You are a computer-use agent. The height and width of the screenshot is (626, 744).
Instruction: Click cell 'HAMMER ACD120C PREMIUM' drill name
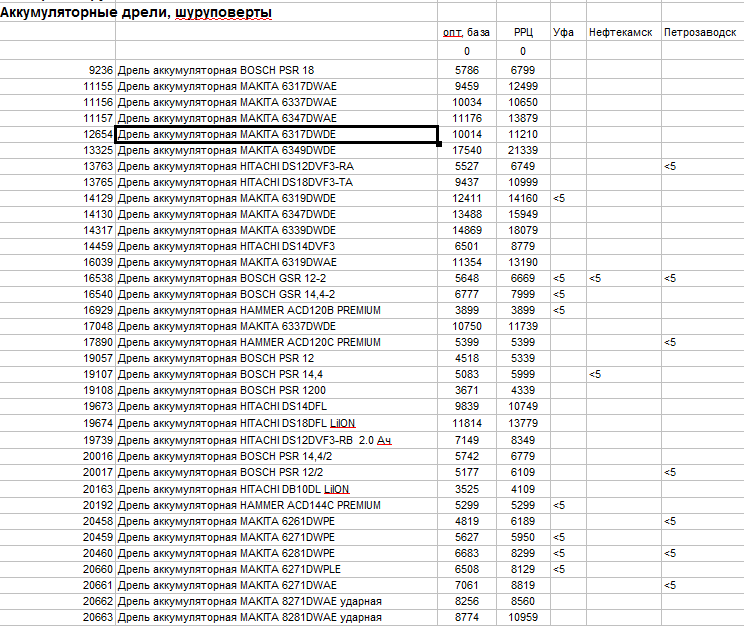pos(276,342)
